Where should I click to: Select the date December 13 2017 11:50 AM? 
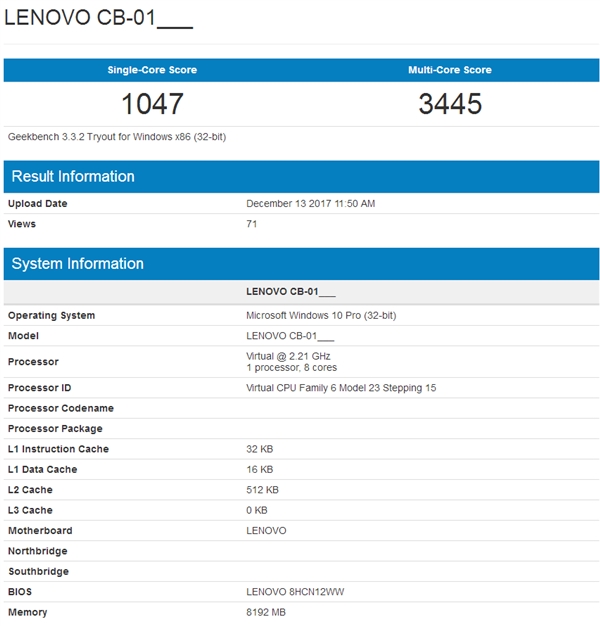pyautogui.click(x=311, y=204)
